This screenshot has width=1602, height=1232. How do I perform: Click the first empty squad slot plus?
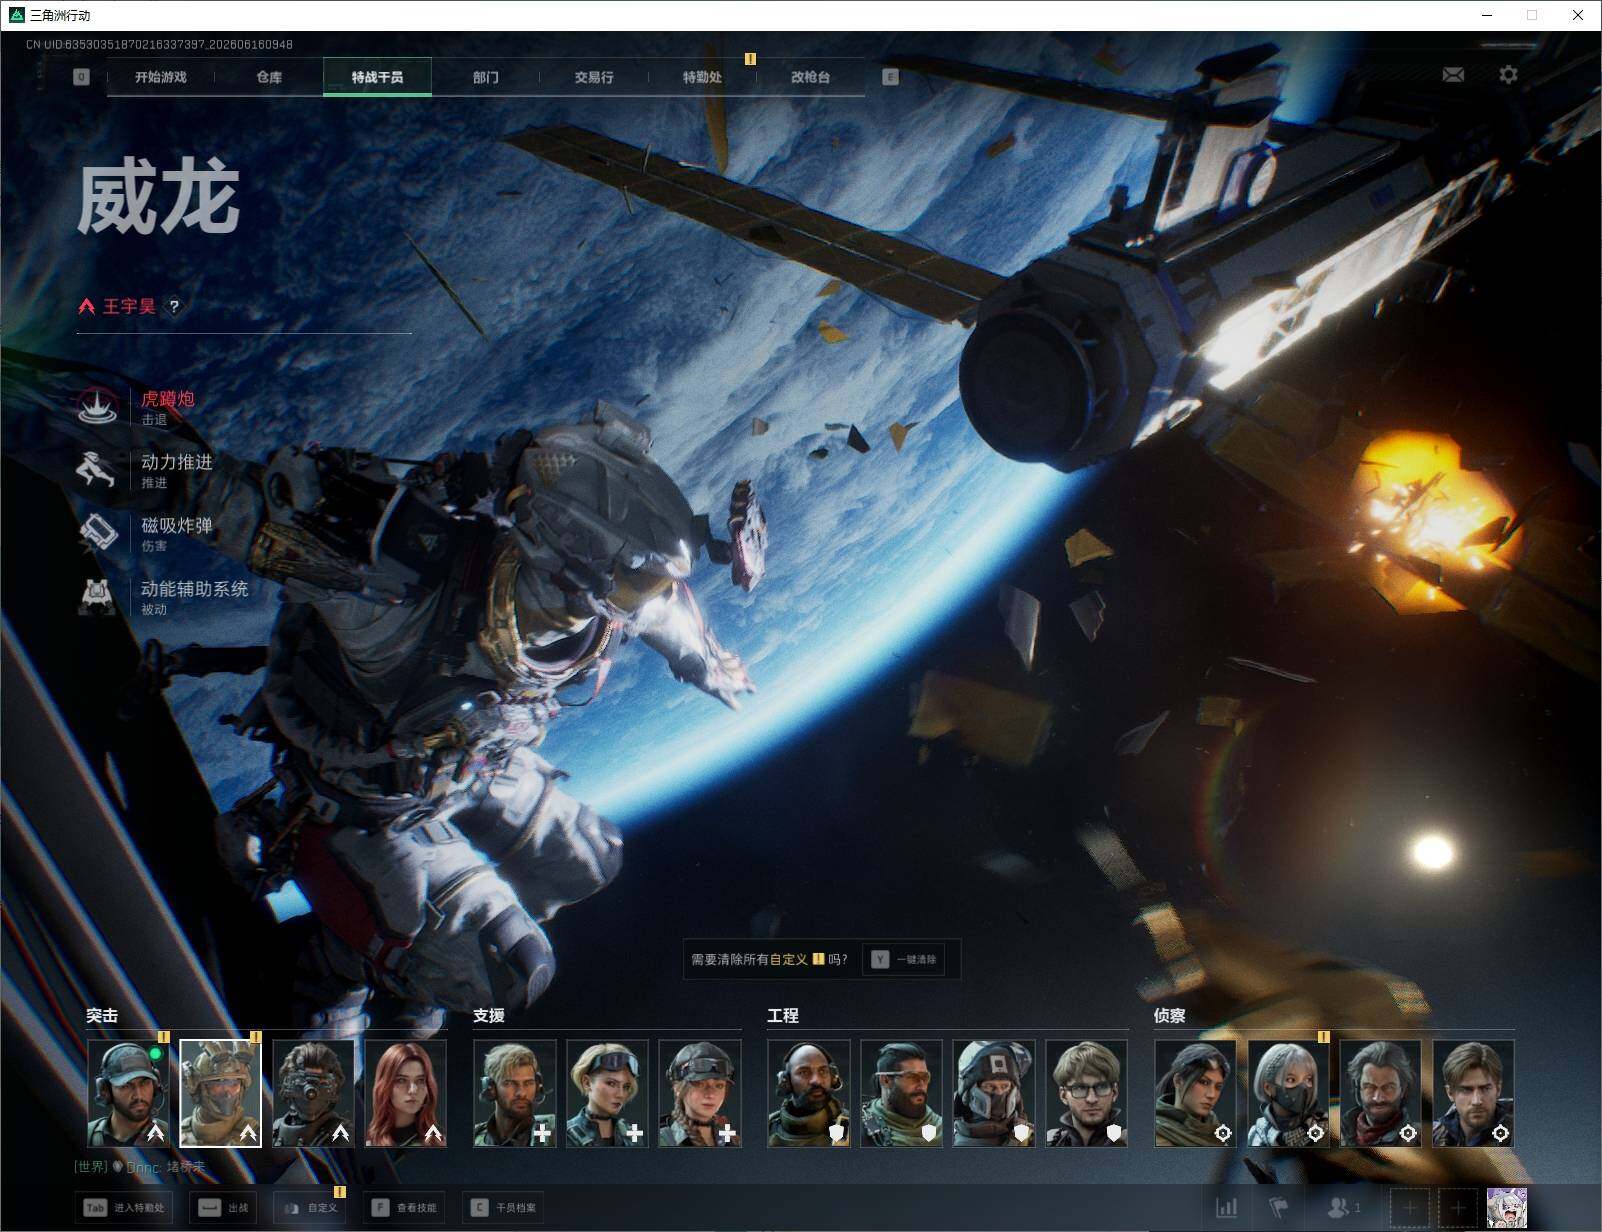click(x=1410, y=1208)
